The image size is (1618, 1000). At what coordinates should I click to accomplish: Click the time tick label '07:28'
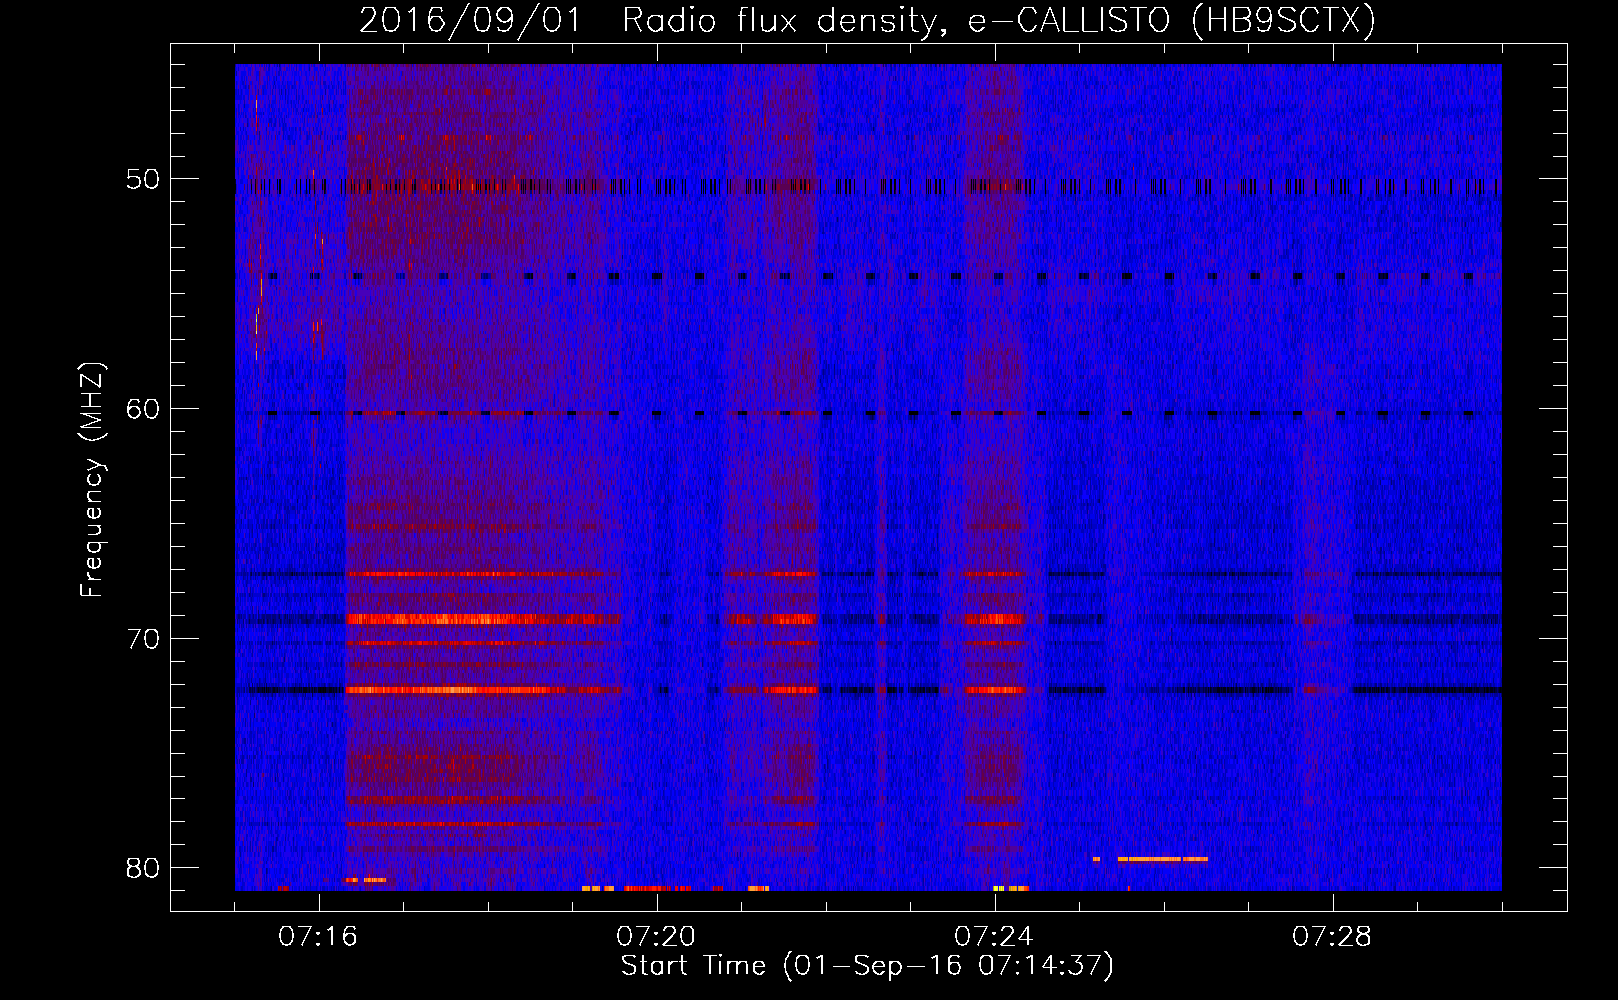[x=1332, y=937]
